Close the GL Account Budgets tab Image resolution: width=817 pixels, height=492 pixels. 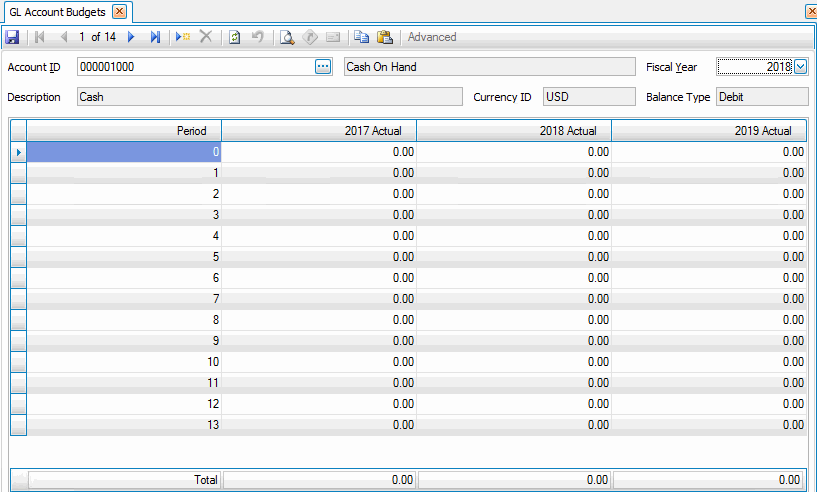coord(119,11)
